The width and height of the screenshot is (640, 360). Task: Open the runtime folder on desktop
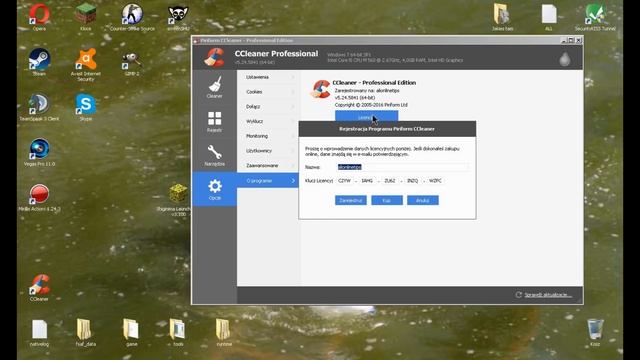(x=224, y=333)
